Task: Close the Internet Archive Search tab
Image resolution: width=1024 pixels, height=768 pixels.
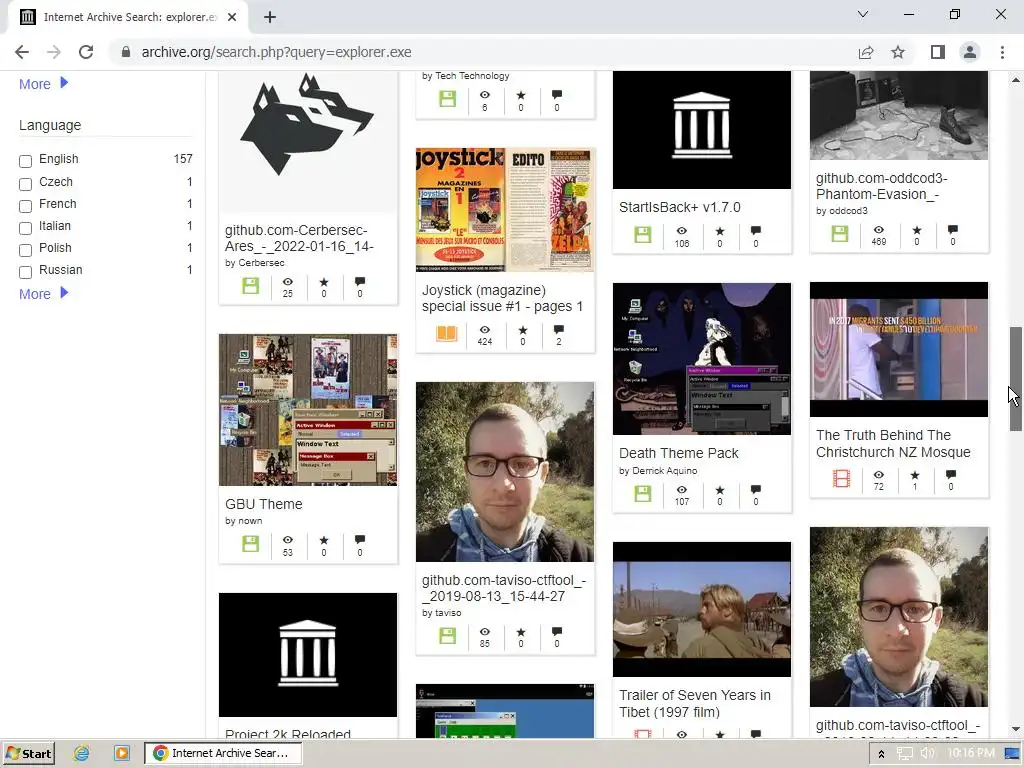Action: click(232, 17)
